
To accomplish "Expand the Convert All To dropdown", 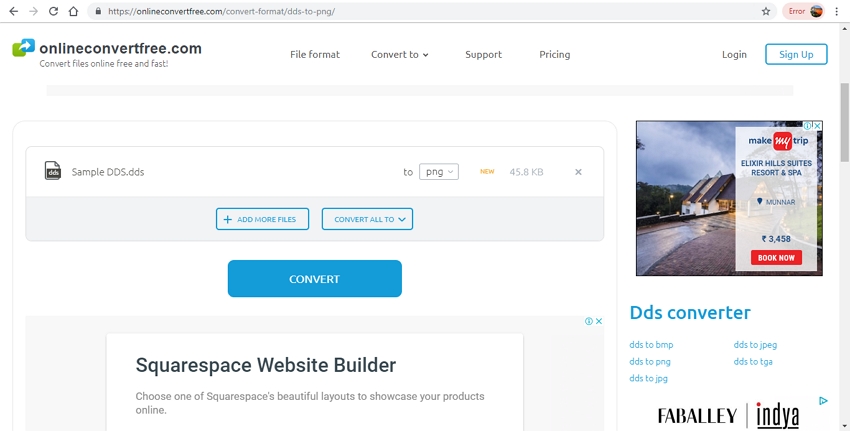I will pyautogui.click(x=367, y=219).
